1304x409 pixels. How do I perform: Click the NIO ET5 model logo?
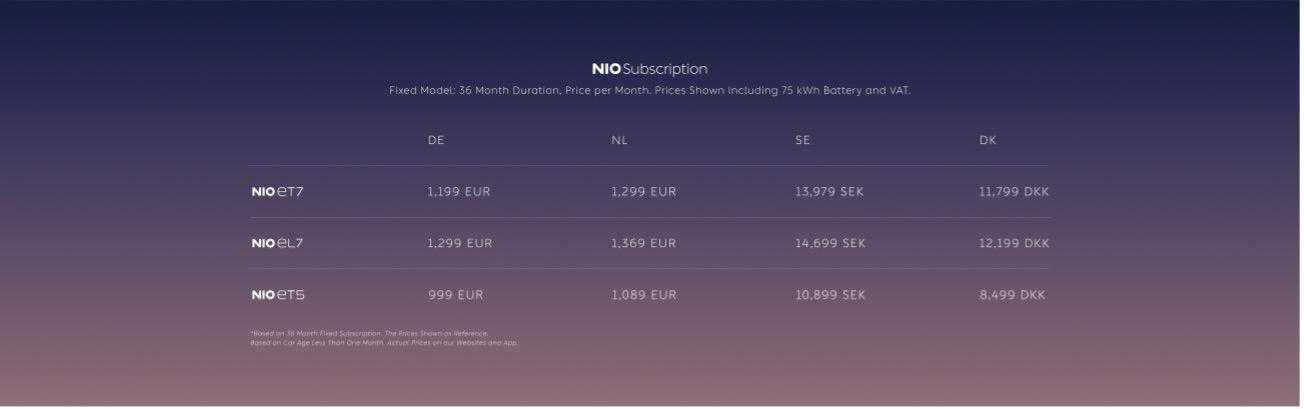point(277,295)
